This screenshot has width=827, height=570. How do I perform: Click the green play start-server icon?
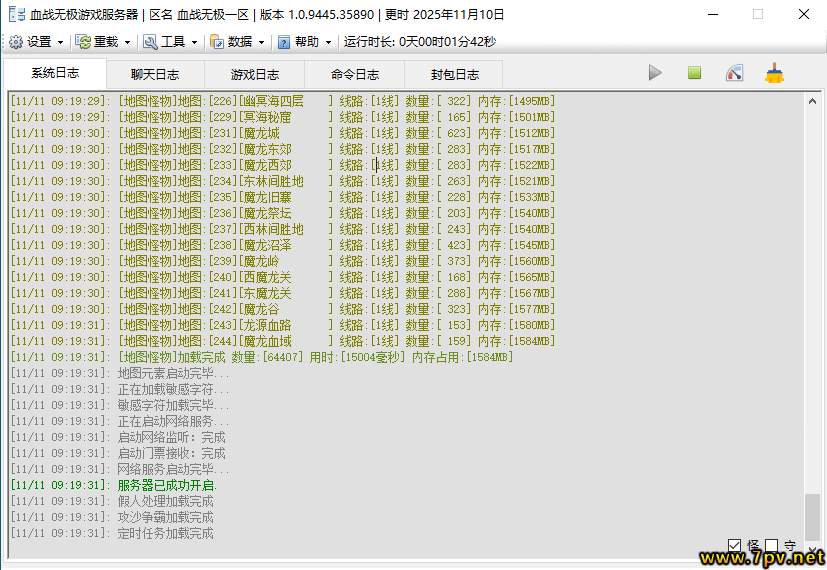(655, 73)
